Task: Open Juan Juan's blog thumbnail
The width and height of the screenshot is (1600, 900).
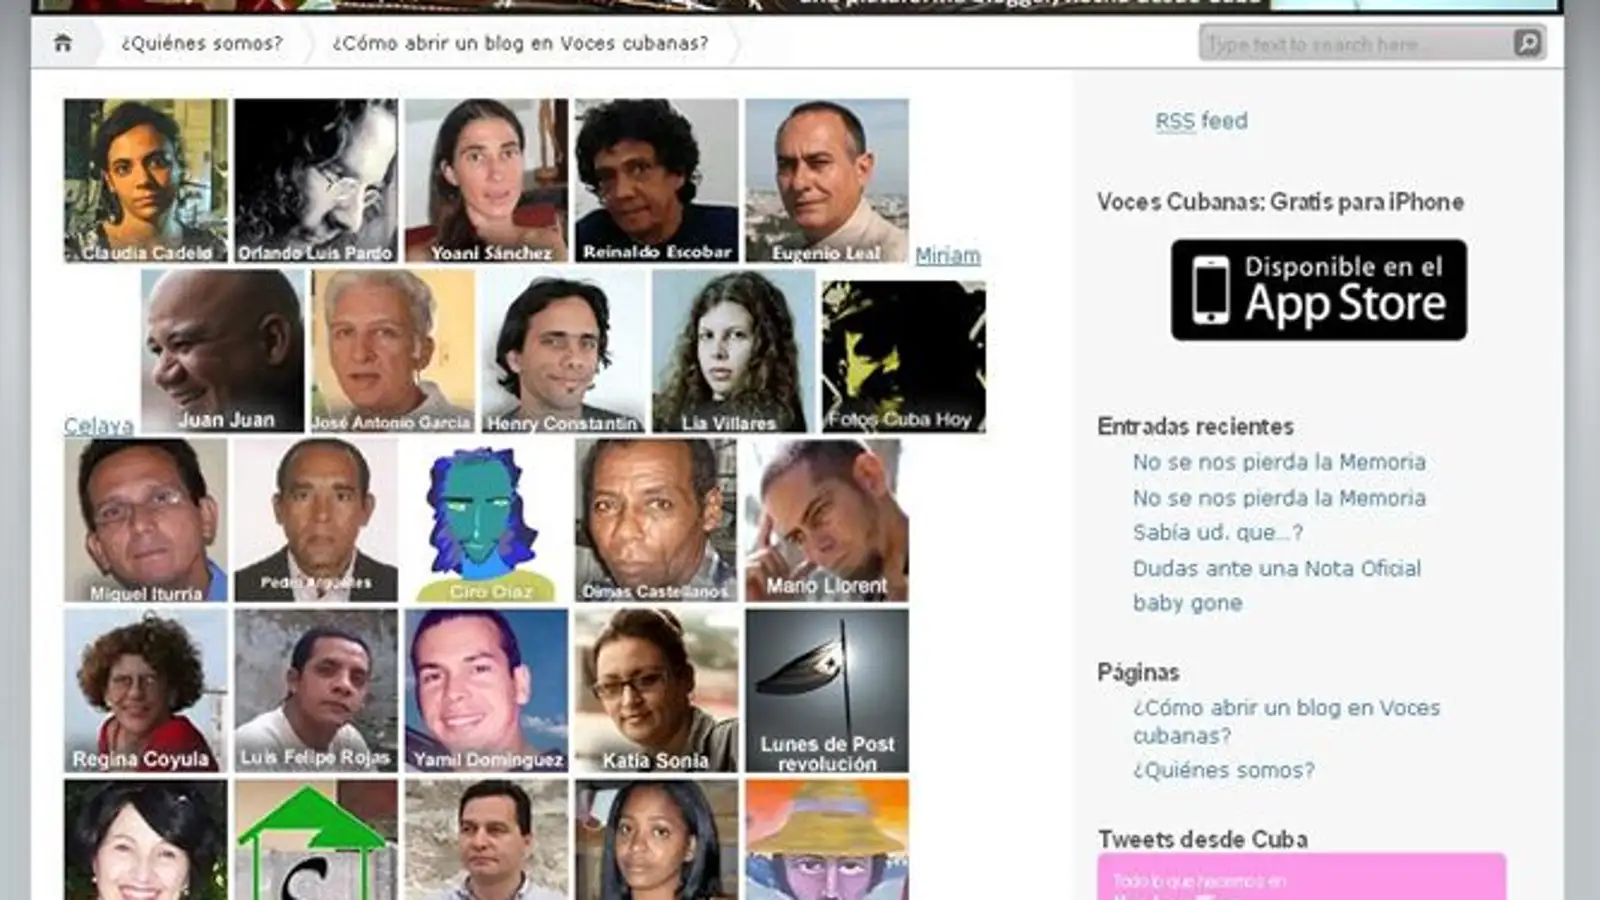Action: [223, 351]
